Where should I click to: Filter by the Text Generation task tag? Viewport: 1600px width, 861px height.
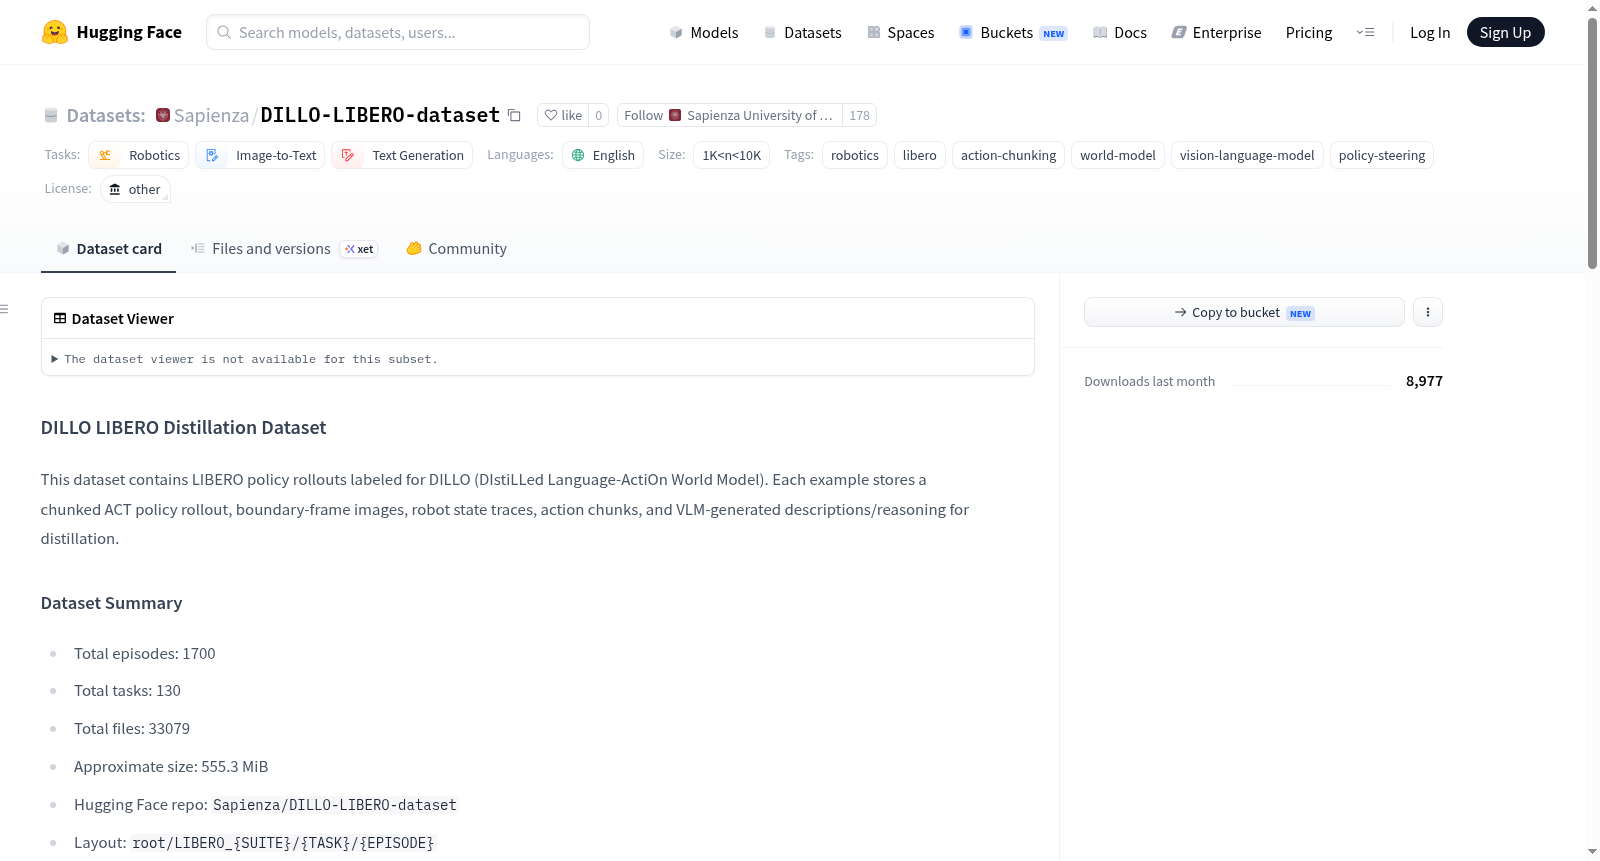click(402, 155)
